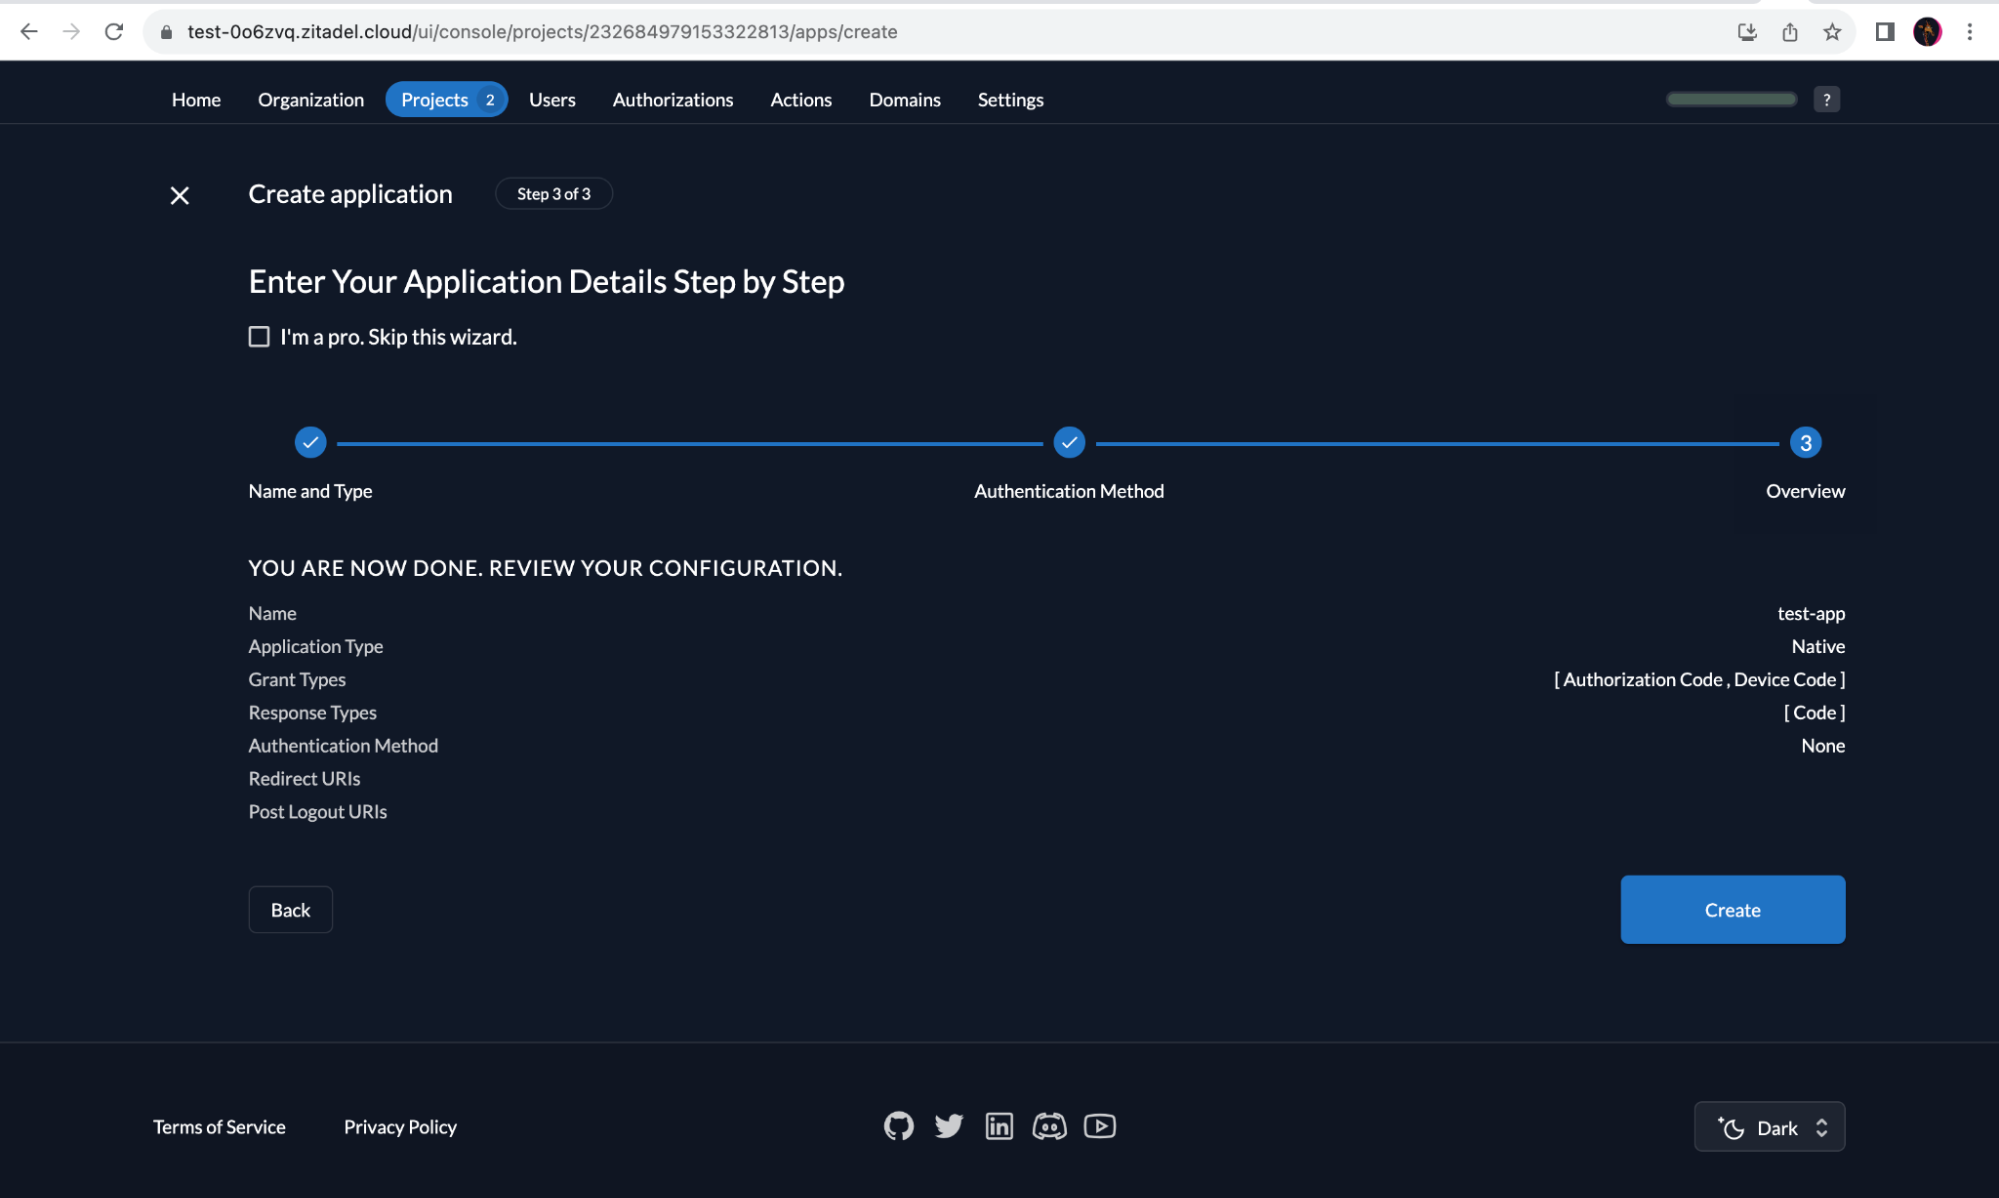Screen dimensions: 1999x1198
Task: Click the browser back navigation arrow
Action: [27, 31]
